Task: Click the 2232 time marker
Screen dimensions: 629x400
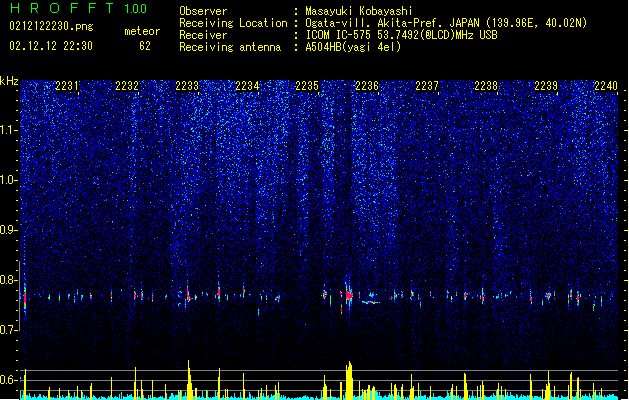Action: point(127,86)
